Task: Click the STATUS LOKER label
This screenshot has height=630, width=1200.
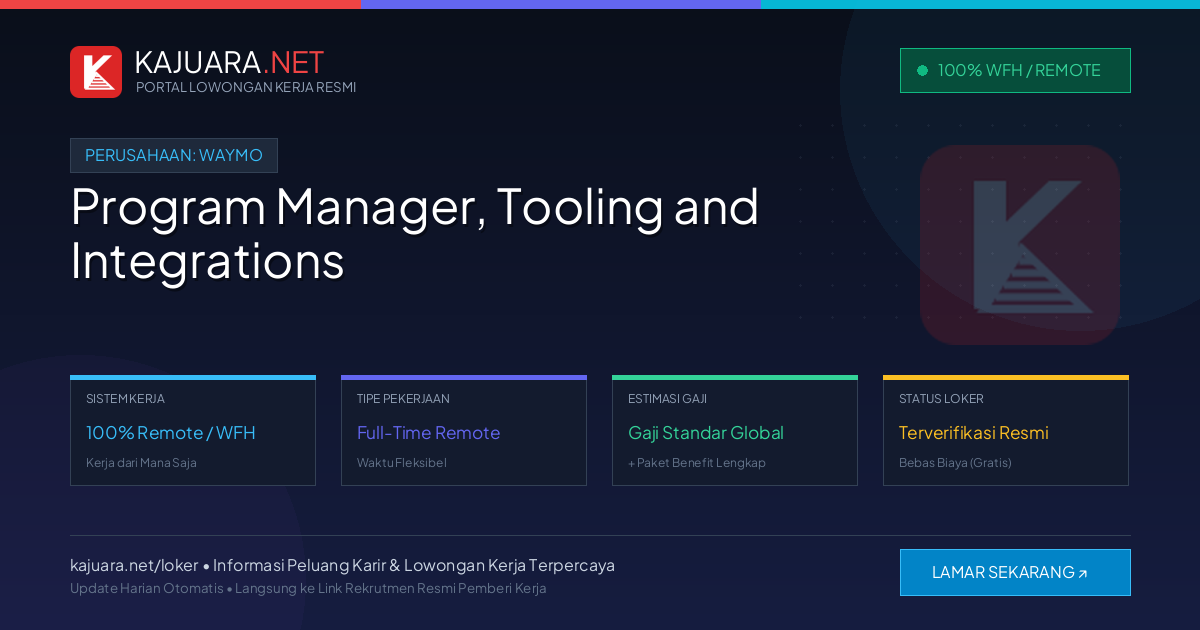Action: (x=941, y=398)
